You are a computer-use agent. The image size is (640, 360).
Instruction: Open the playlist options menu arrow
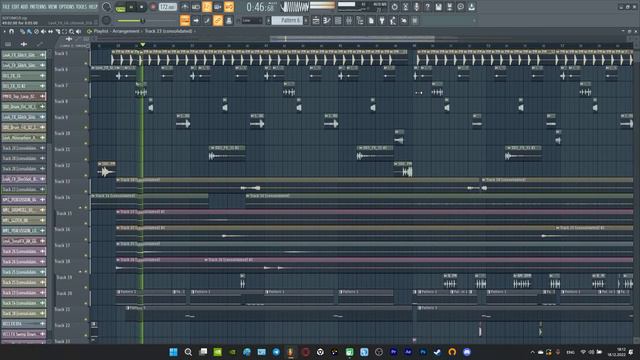tap(4, 31)
